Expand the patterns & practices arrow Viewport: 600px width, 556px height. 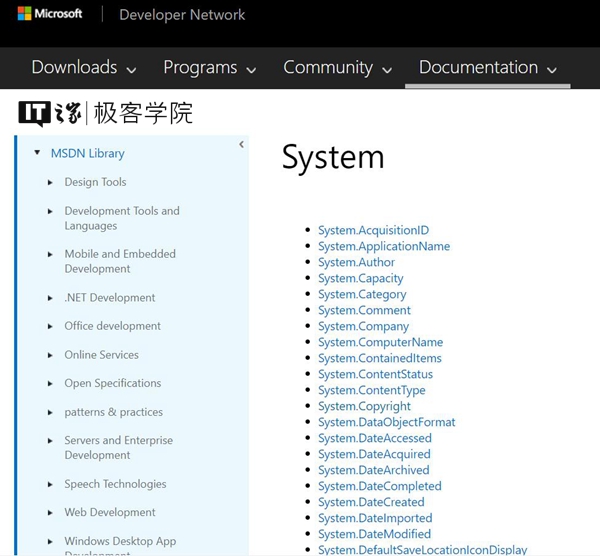(x=50, y=413)
